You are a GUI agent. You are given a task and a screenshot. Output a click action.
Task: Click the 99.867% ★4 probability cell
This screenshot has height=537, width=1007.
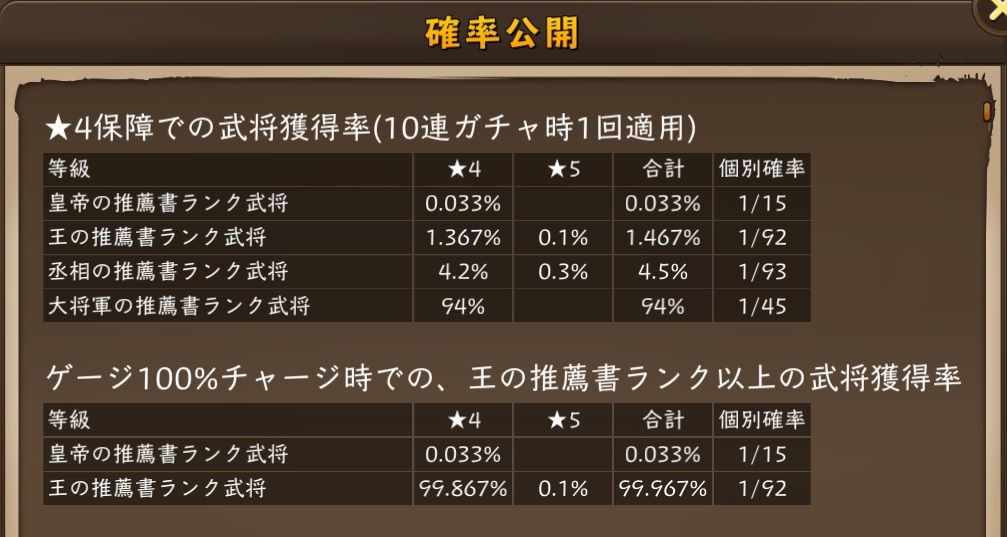pos(462,489)
